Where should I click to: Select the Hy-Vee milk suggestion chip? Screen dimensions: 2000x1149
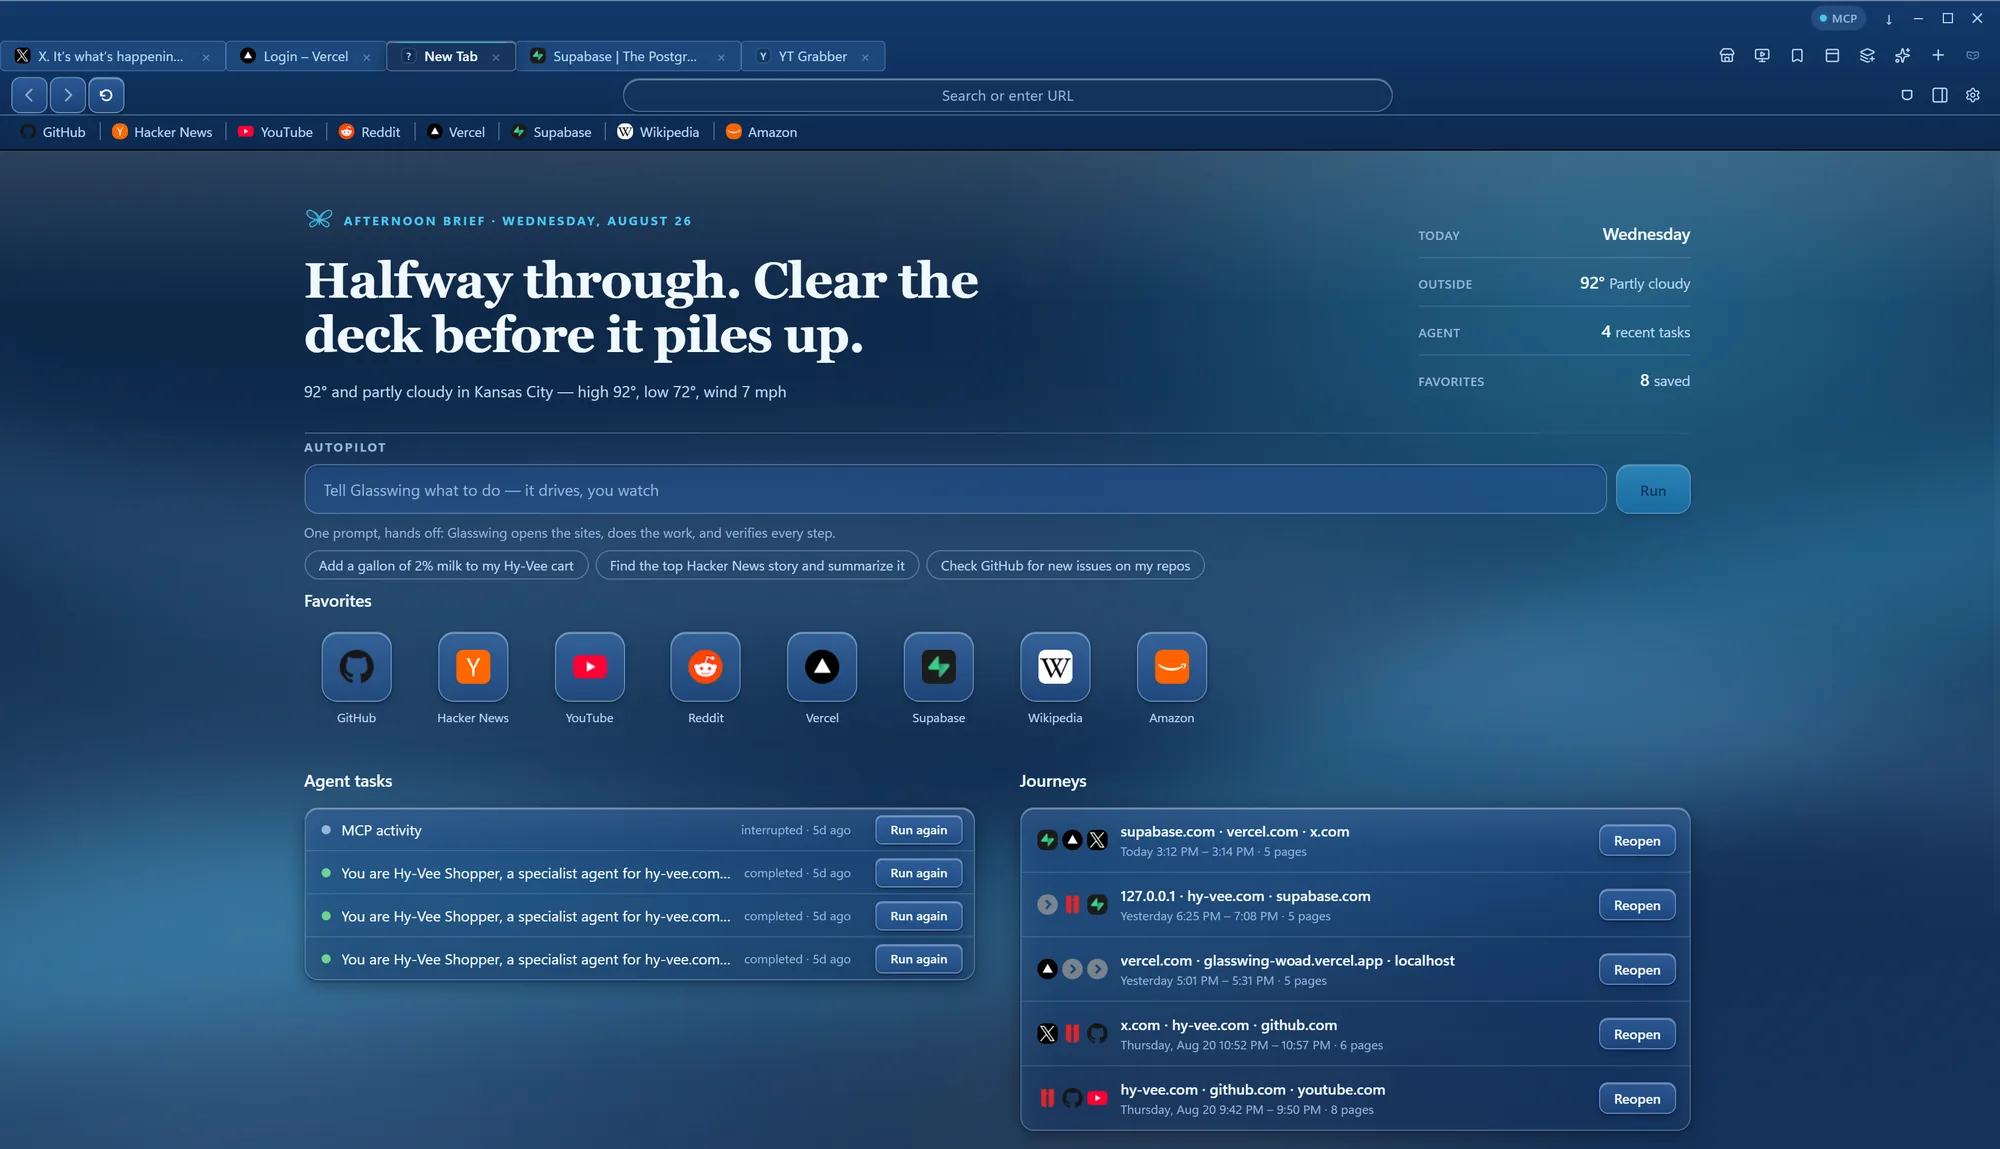pos(446,566)
